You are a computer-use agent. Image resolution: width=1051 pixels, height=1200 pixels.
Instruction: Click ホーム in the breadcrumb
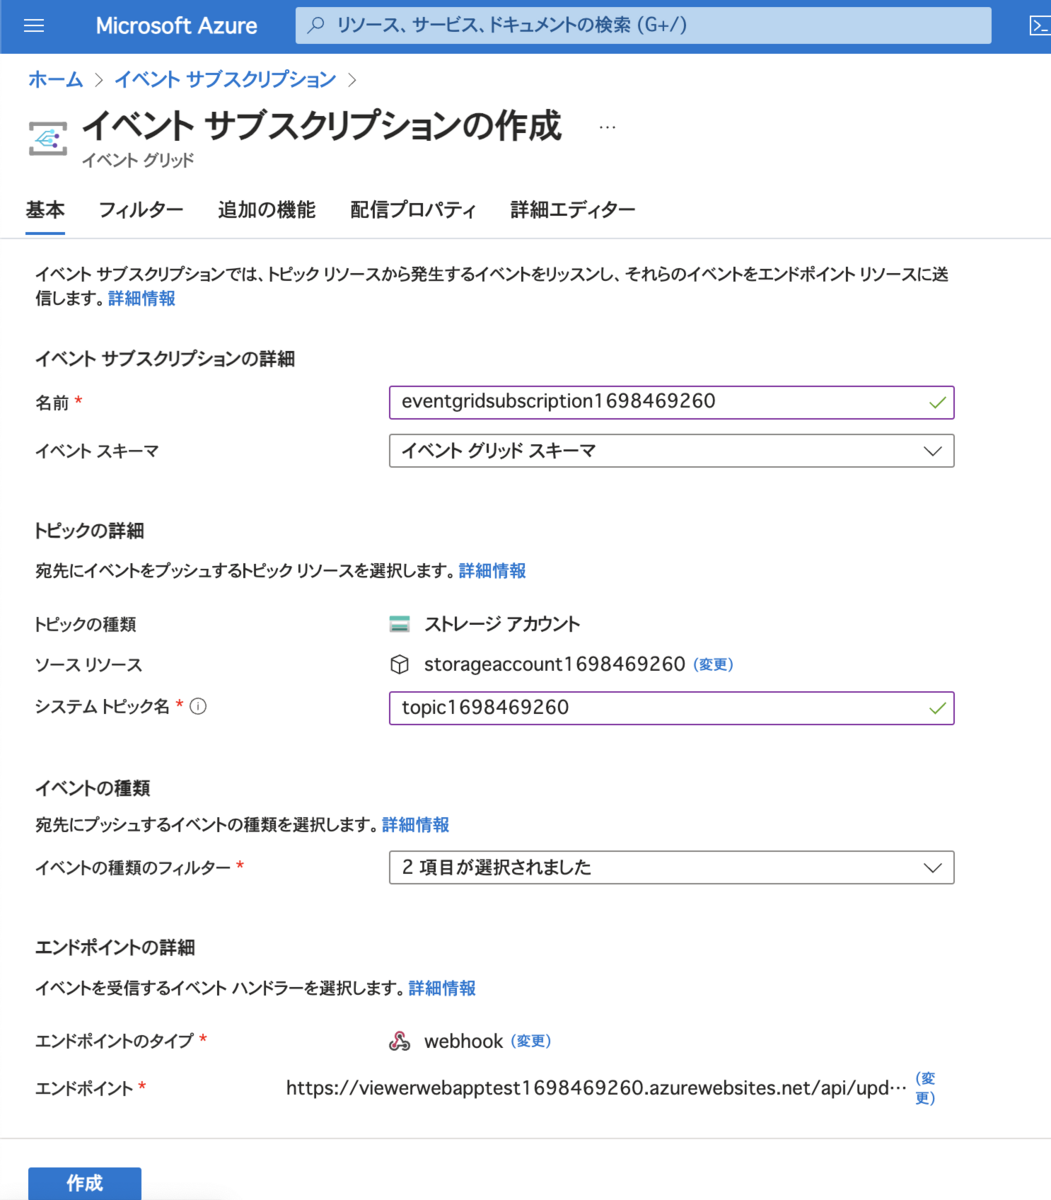[54, 79]
